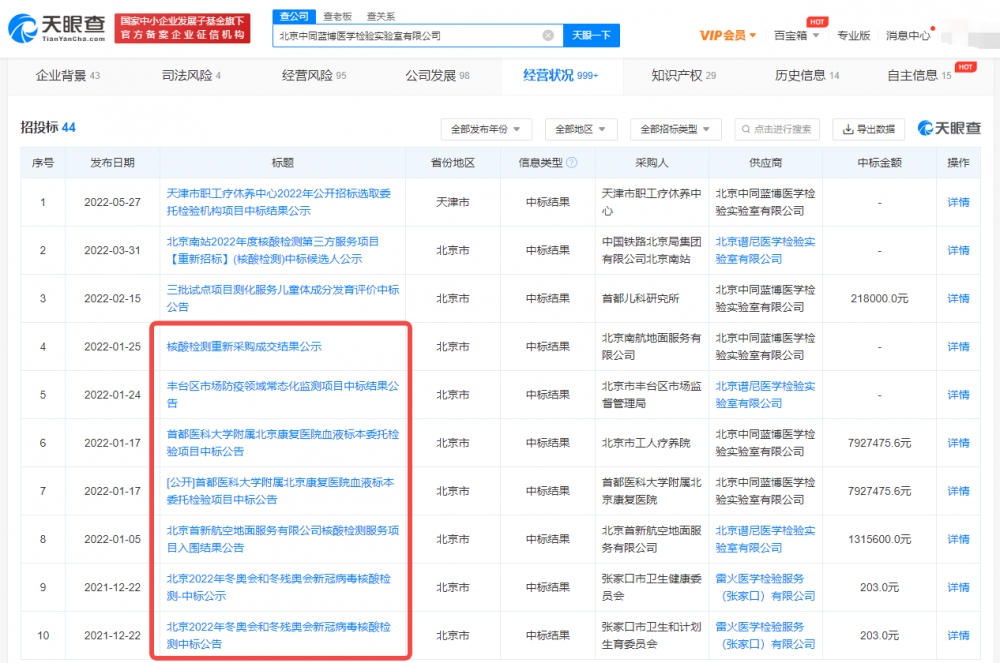This screenshot has height=663, width=1000.
Task: Click 详情 for the 2022-05-27 row
Action: tap(958, 202)
